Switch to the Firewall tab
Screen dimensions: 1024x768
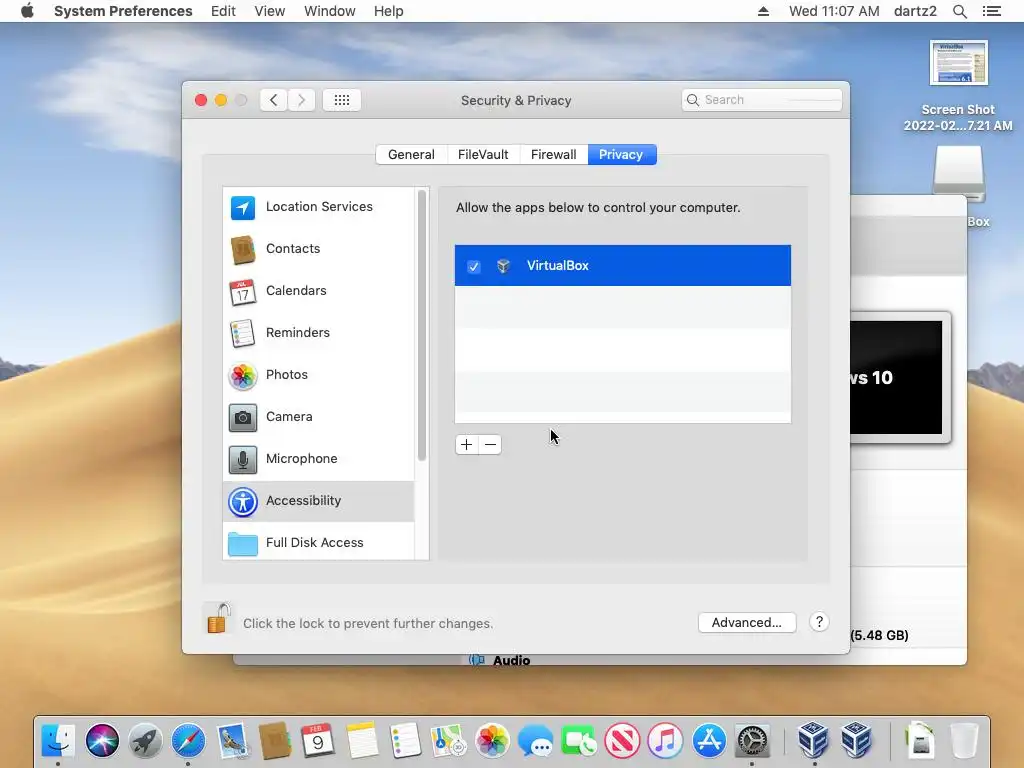(x=554, y=155)
